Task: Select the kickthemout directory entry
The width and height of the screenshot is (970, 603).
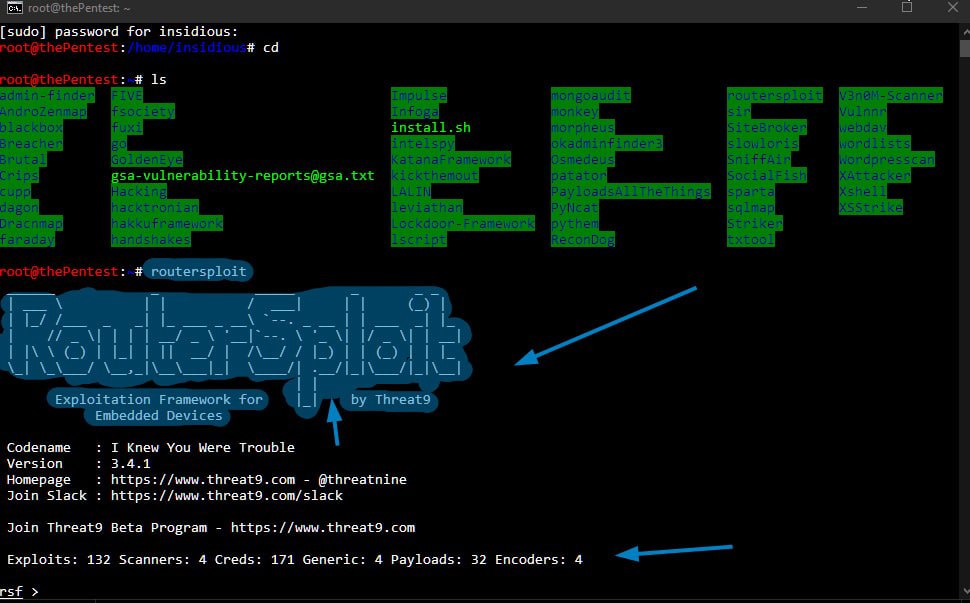Action: tap(435, 176)
